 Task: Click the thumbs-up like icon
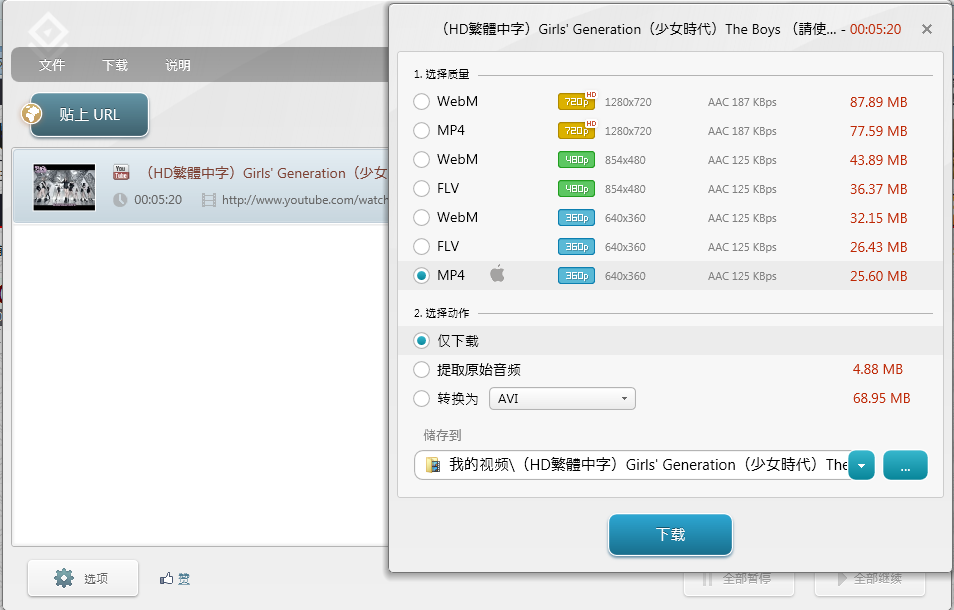coord(166,578)
